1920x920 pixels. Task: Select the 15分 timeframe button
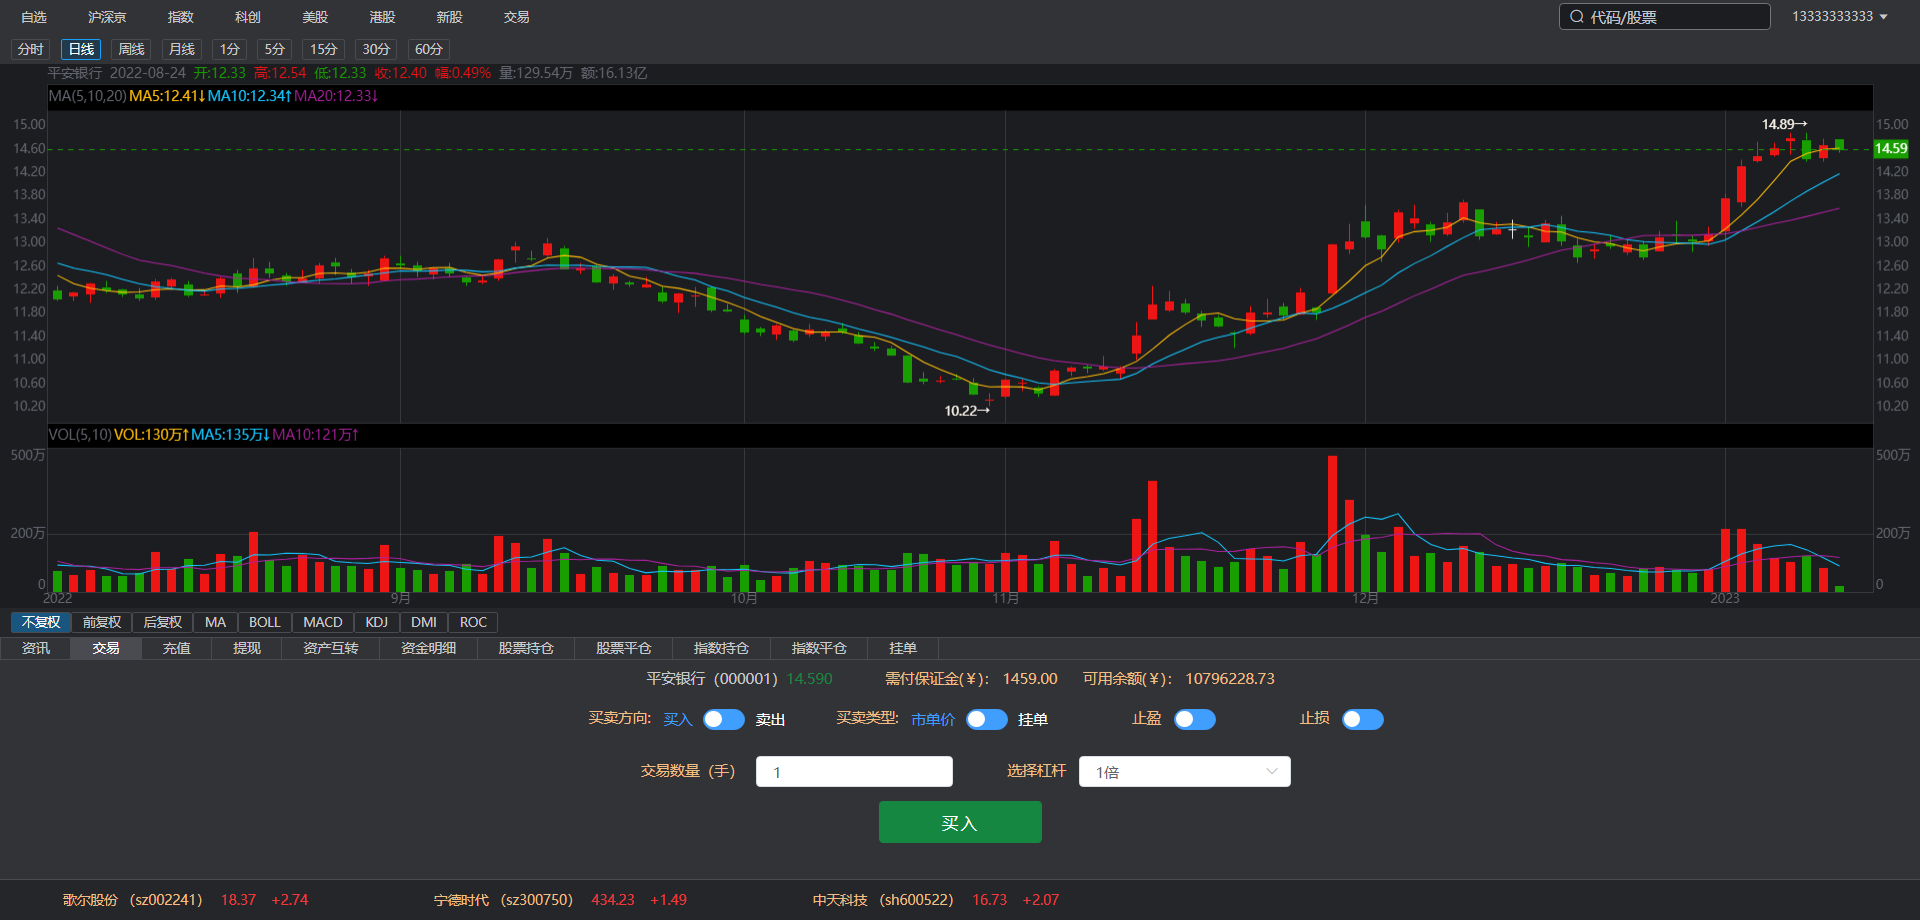tap(323, 49)
